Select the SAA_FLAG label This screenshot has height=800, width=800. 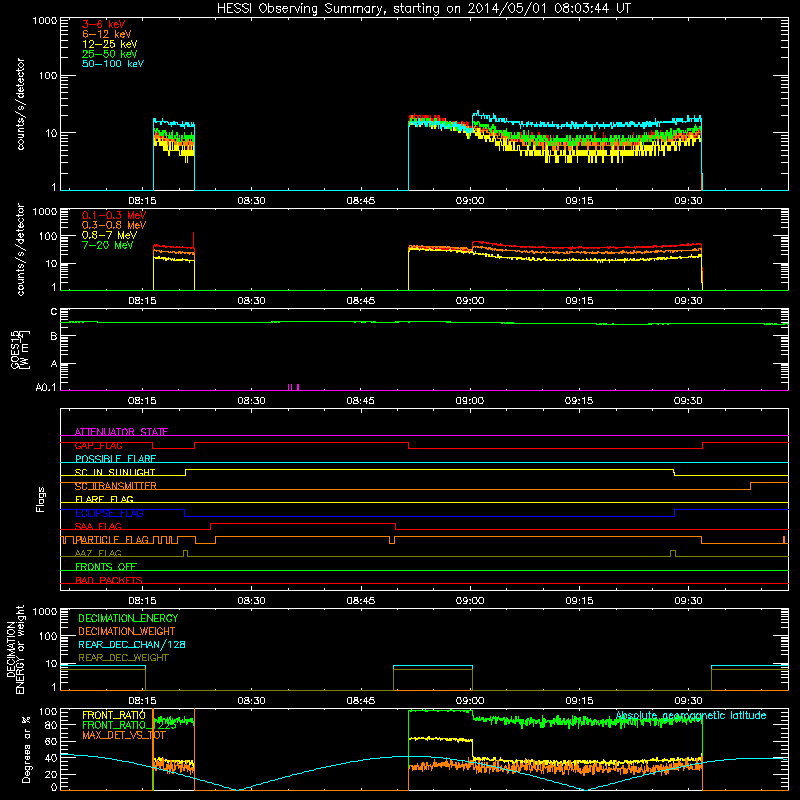(x=98, y=526)
